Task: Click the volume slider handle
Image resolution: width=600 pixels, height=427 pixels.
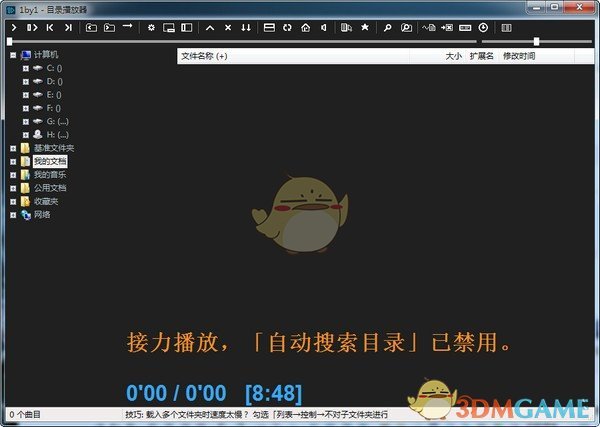Action: [x=536, y=41]
